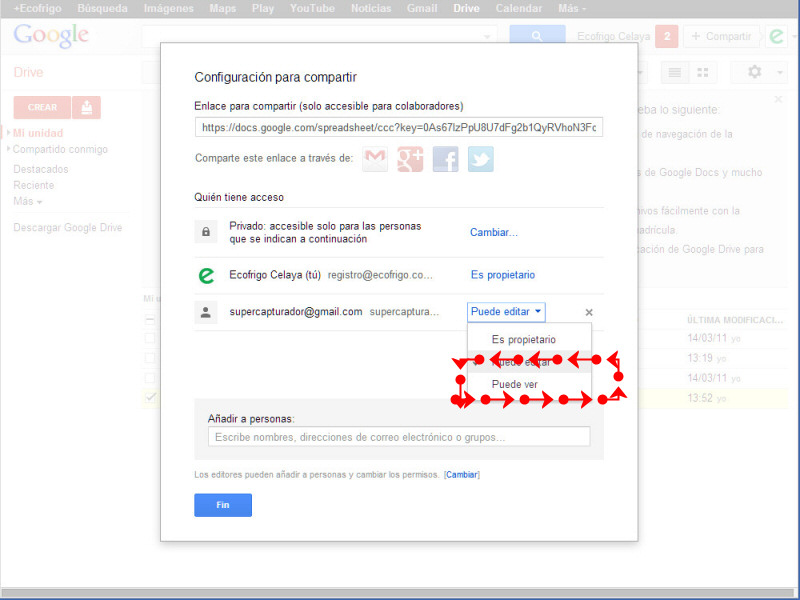Click the lock privacy icon
Image resolution: width=800 pixels, height=600 pixels.
tap(206, 232)
